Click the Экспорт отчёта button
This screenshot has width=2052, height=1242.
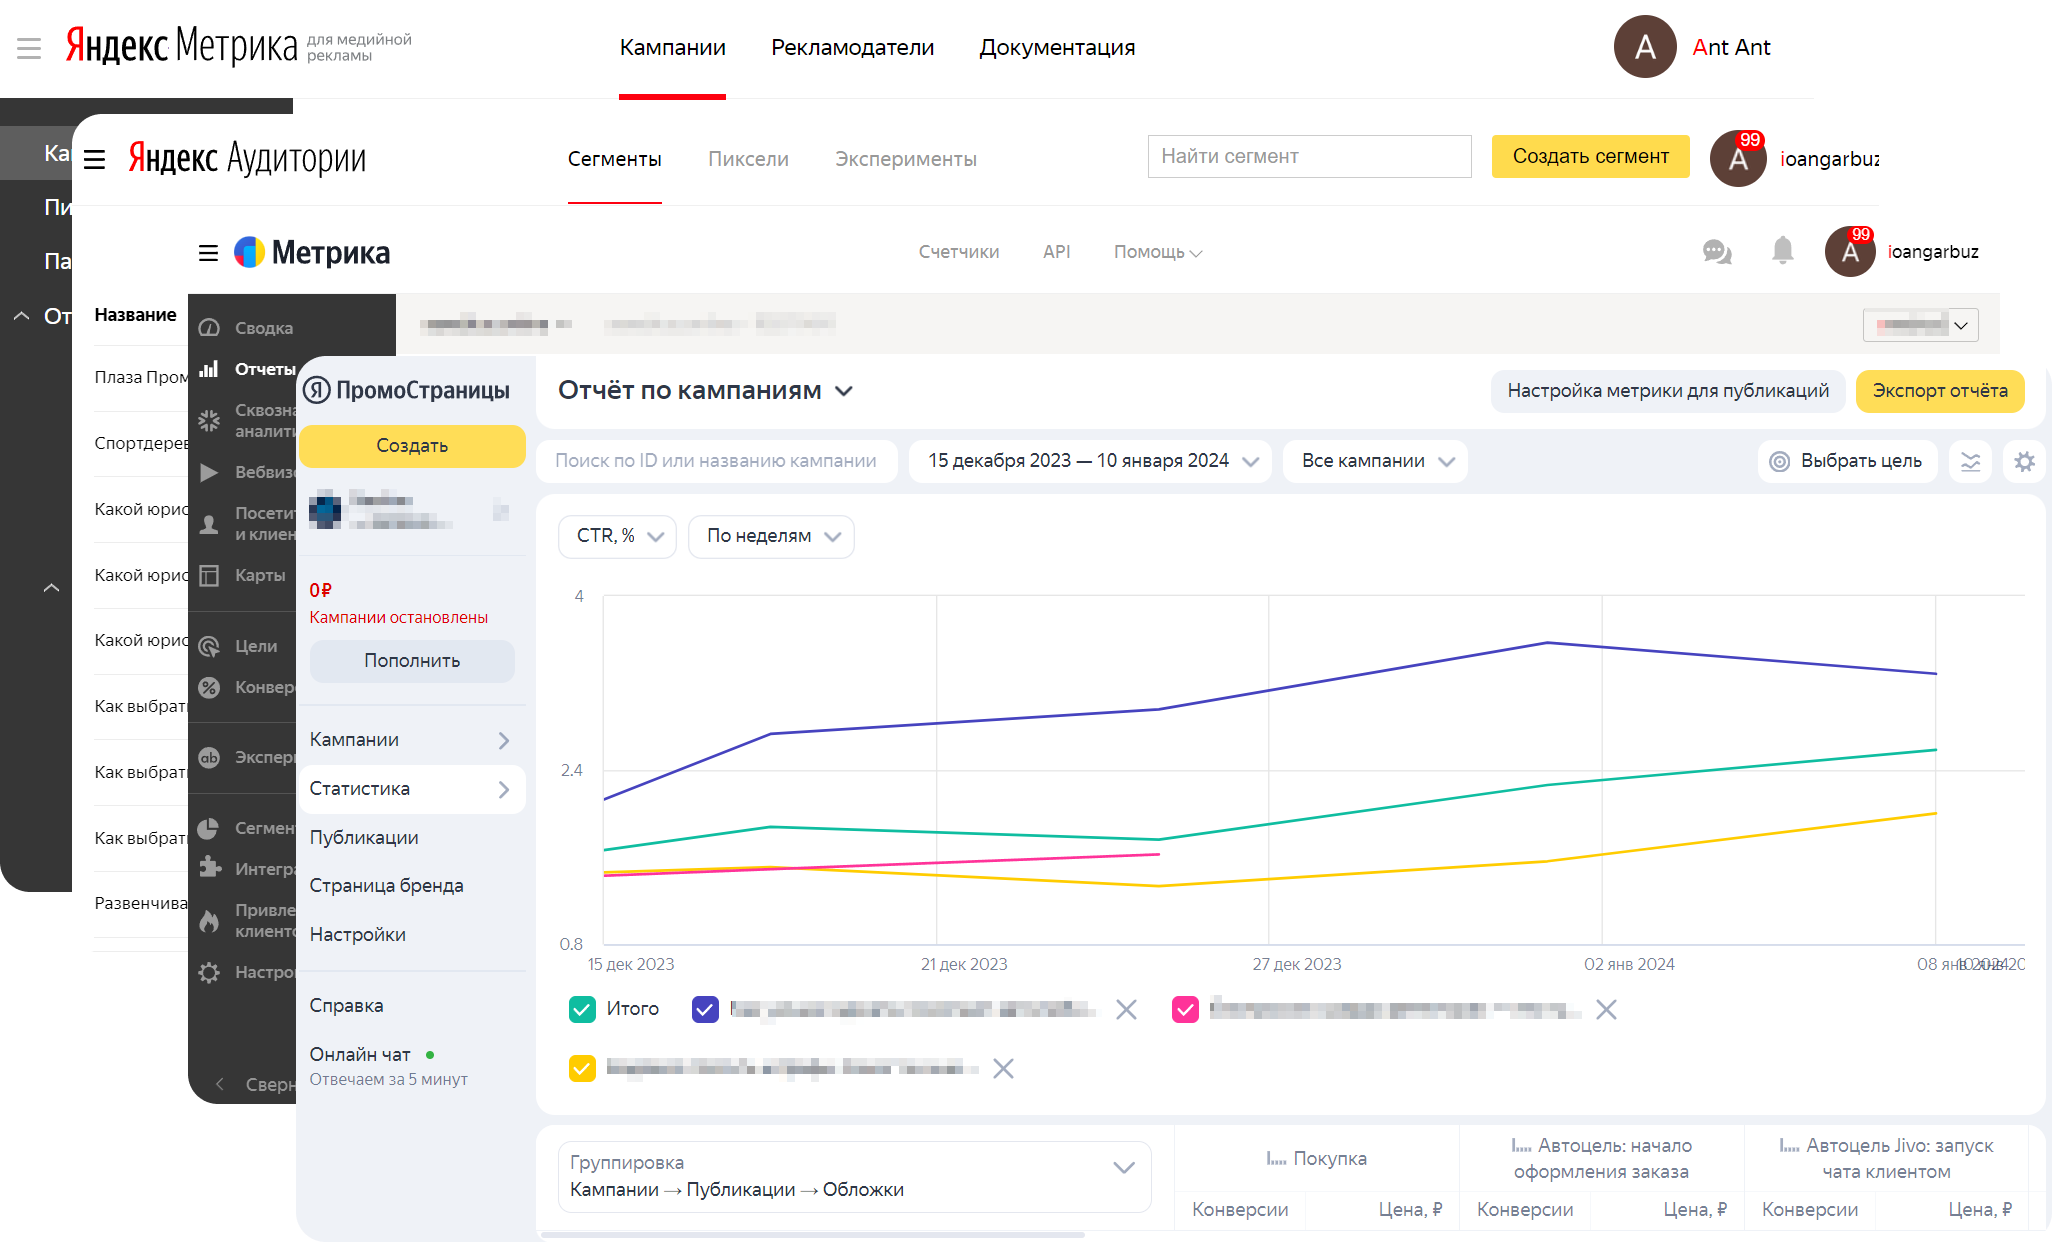(1939, 391)
